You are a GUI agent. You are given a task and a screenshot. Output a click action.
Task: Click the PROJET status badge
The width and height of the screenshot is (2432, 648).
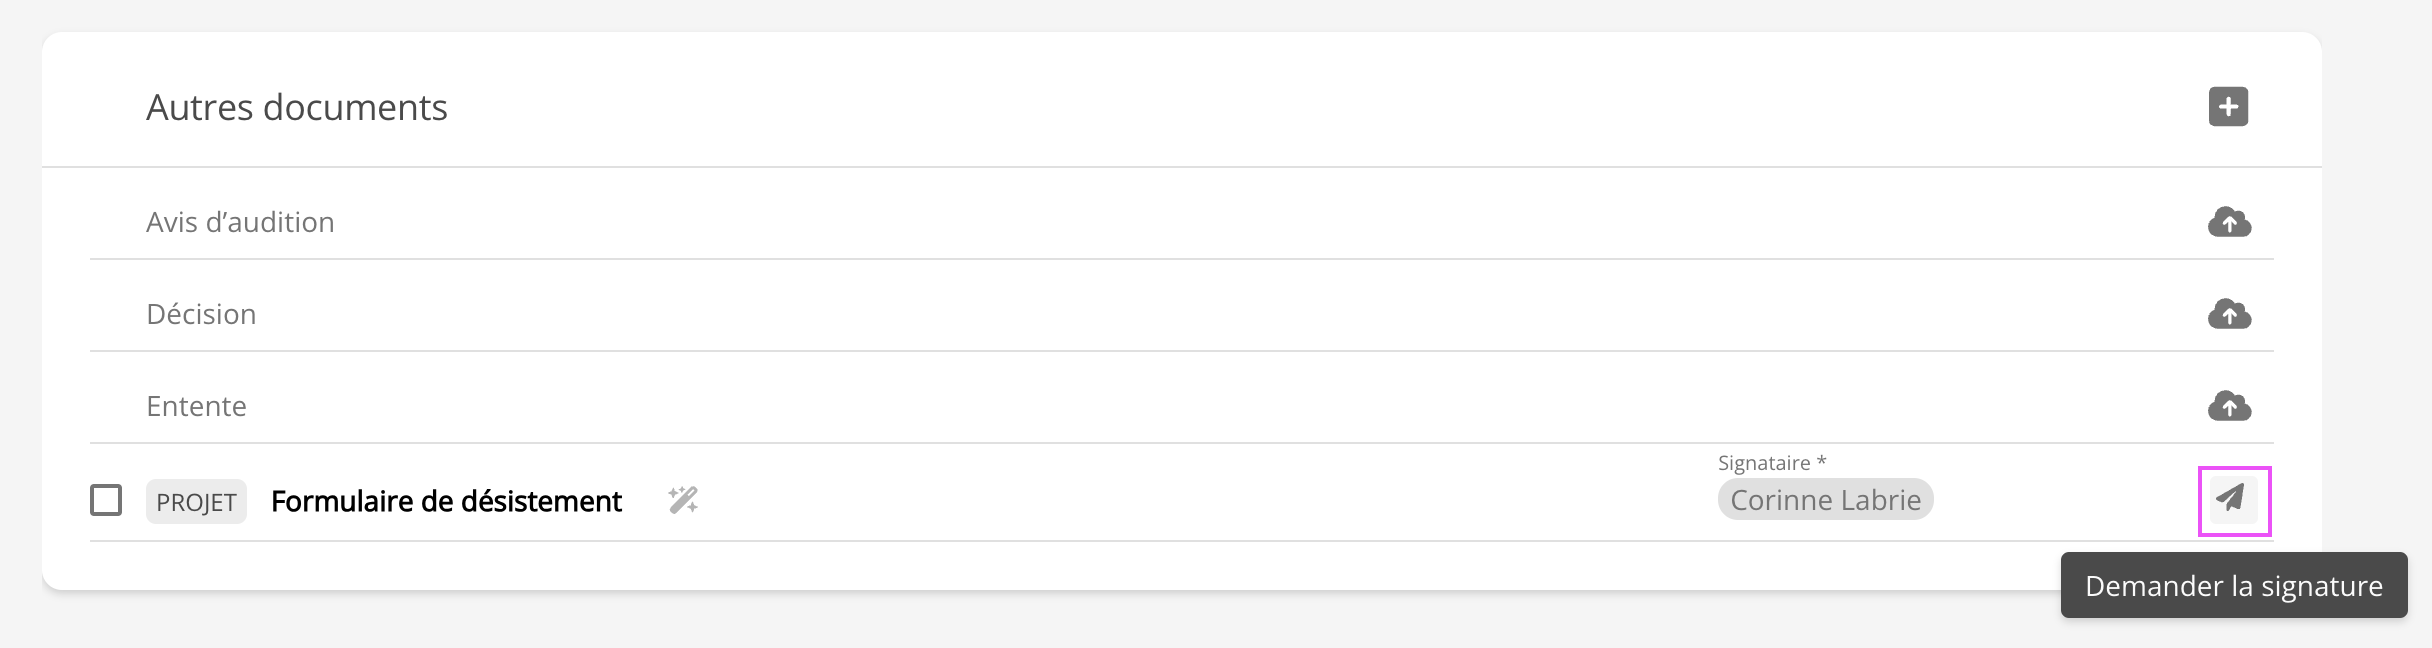tap(196, 501)
